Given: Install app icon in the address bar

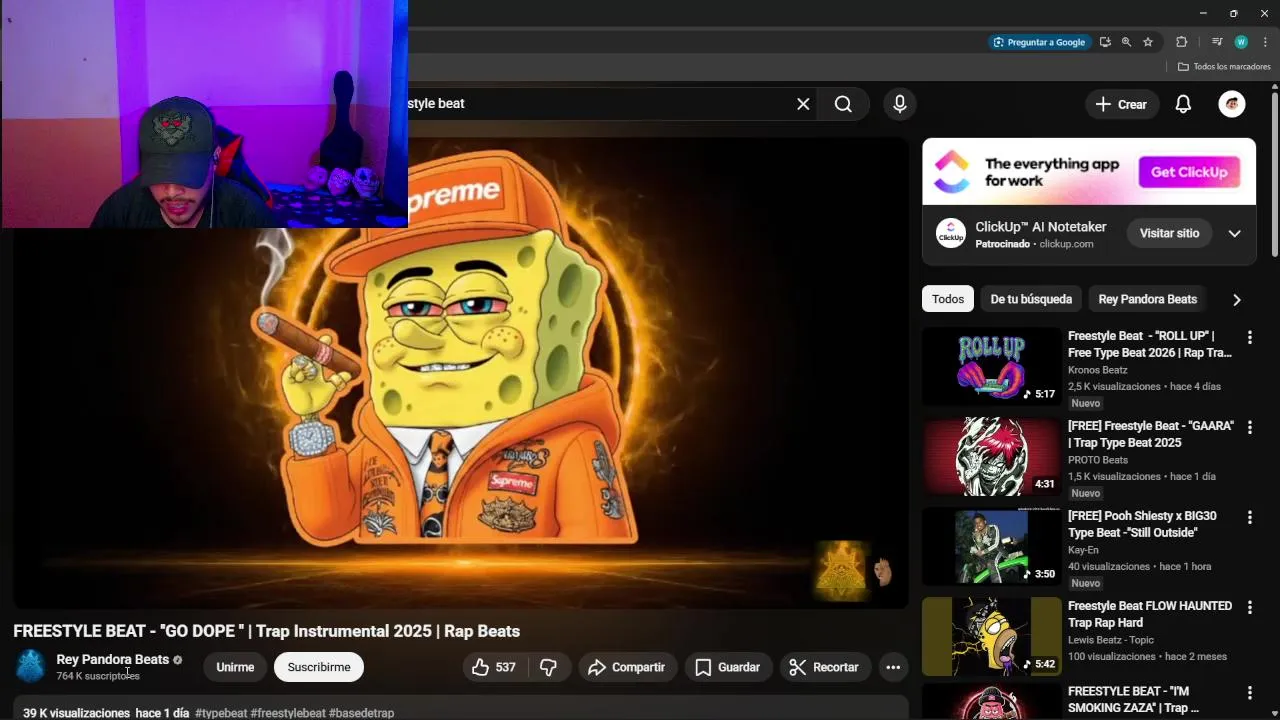Looking at the screenshot, I should tap(1105, 42).
